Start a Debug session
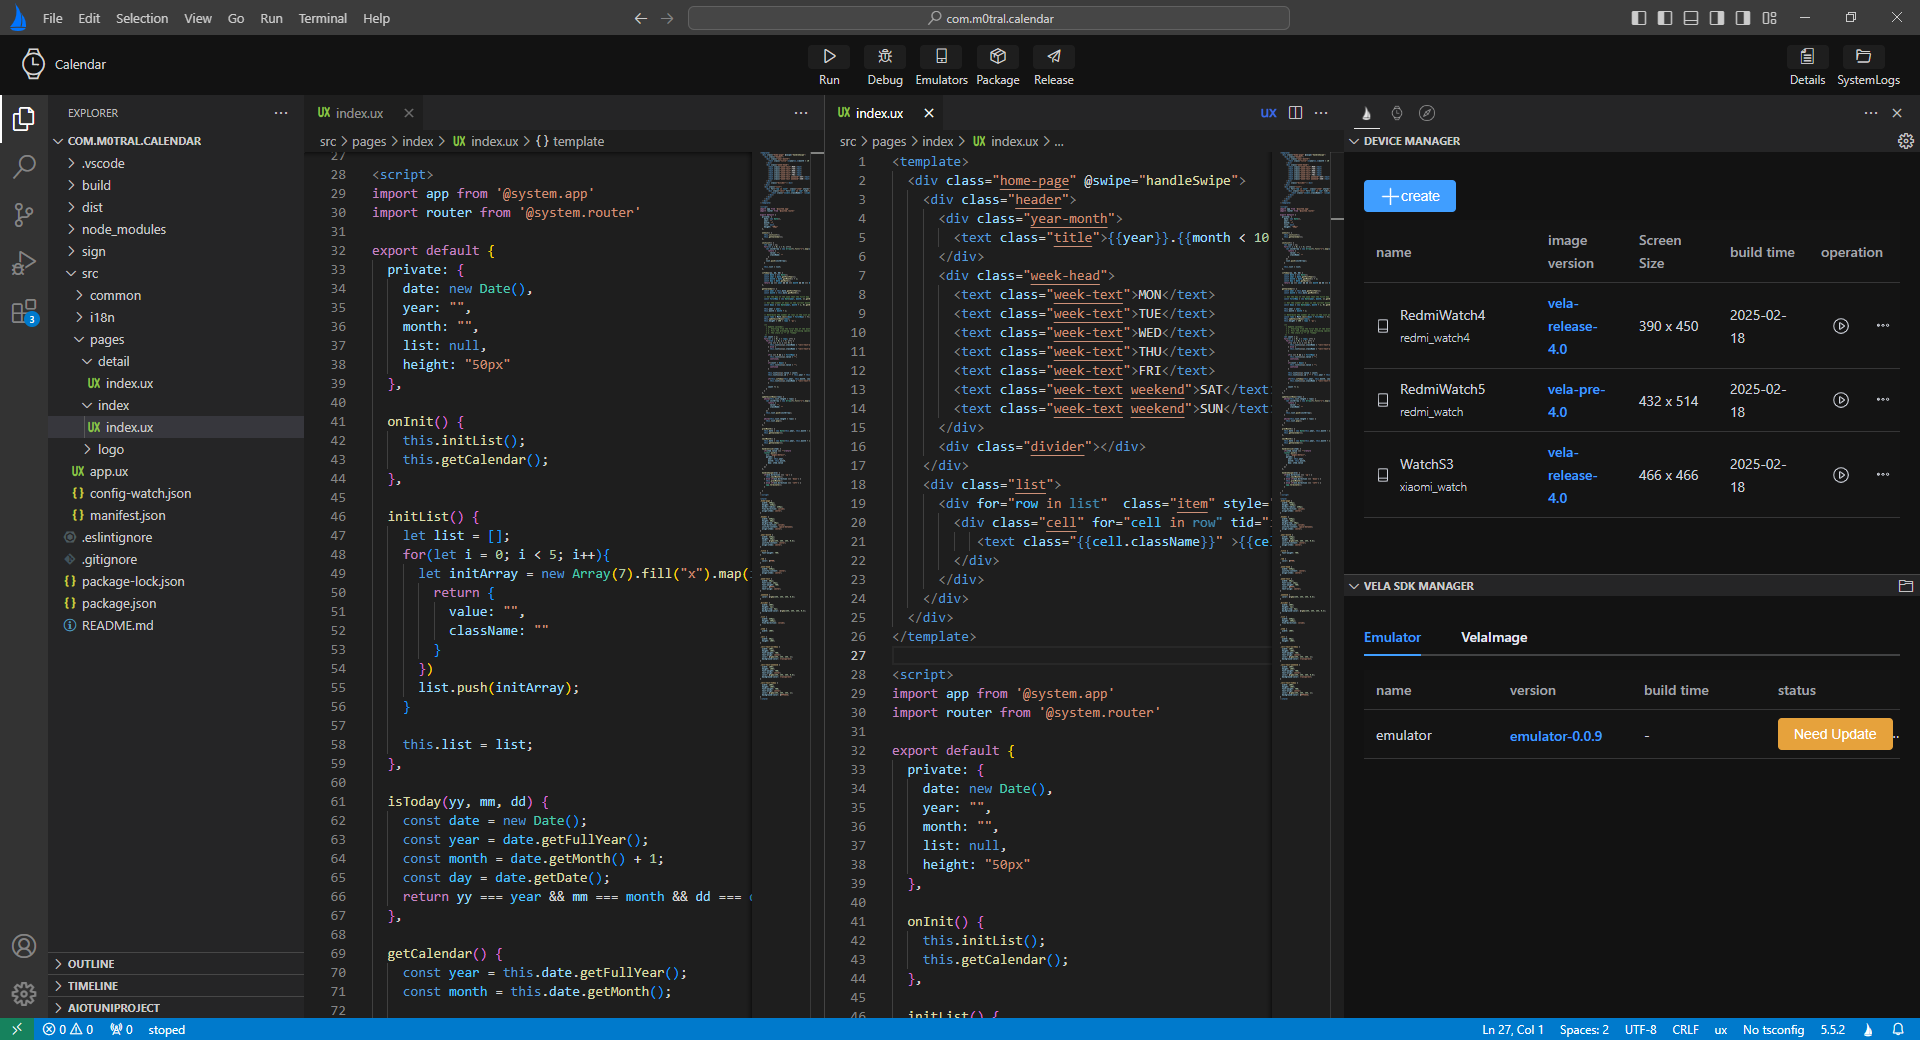Viewport: 1920px width, 1040px height. click(x=884, y=65)
